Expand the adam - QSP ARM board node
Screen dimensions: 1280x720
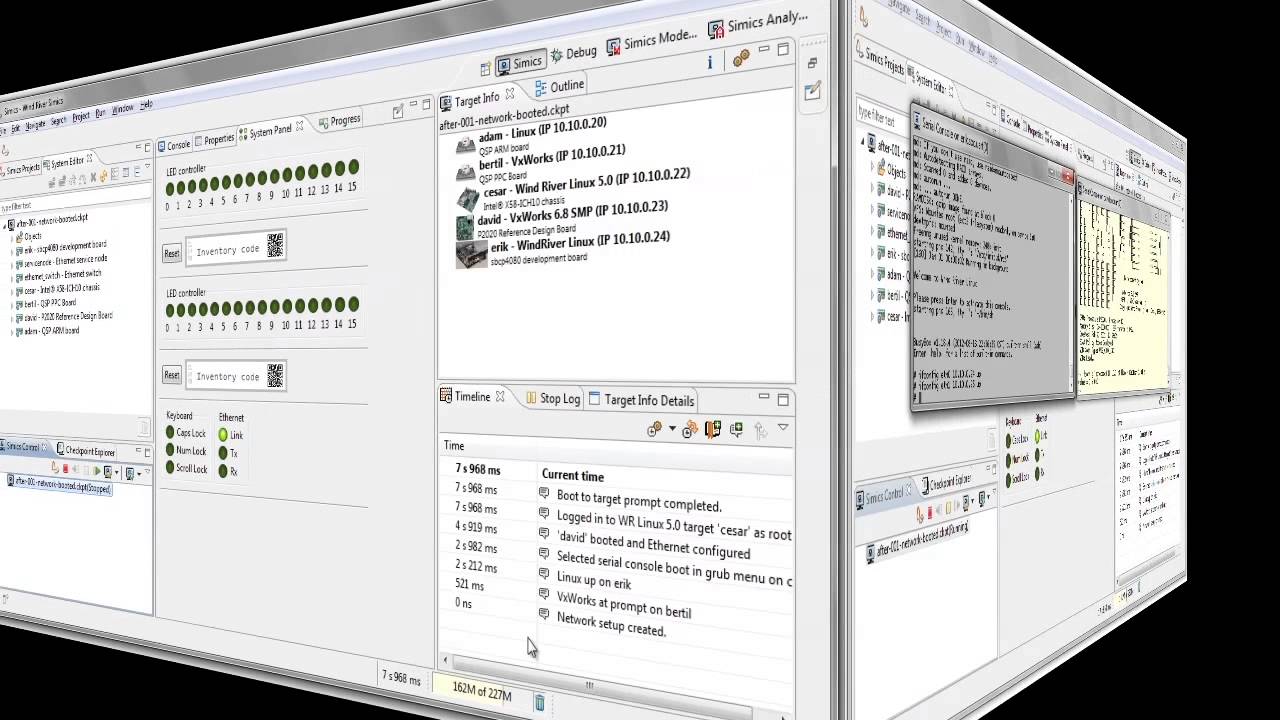(x=14, y=333)
